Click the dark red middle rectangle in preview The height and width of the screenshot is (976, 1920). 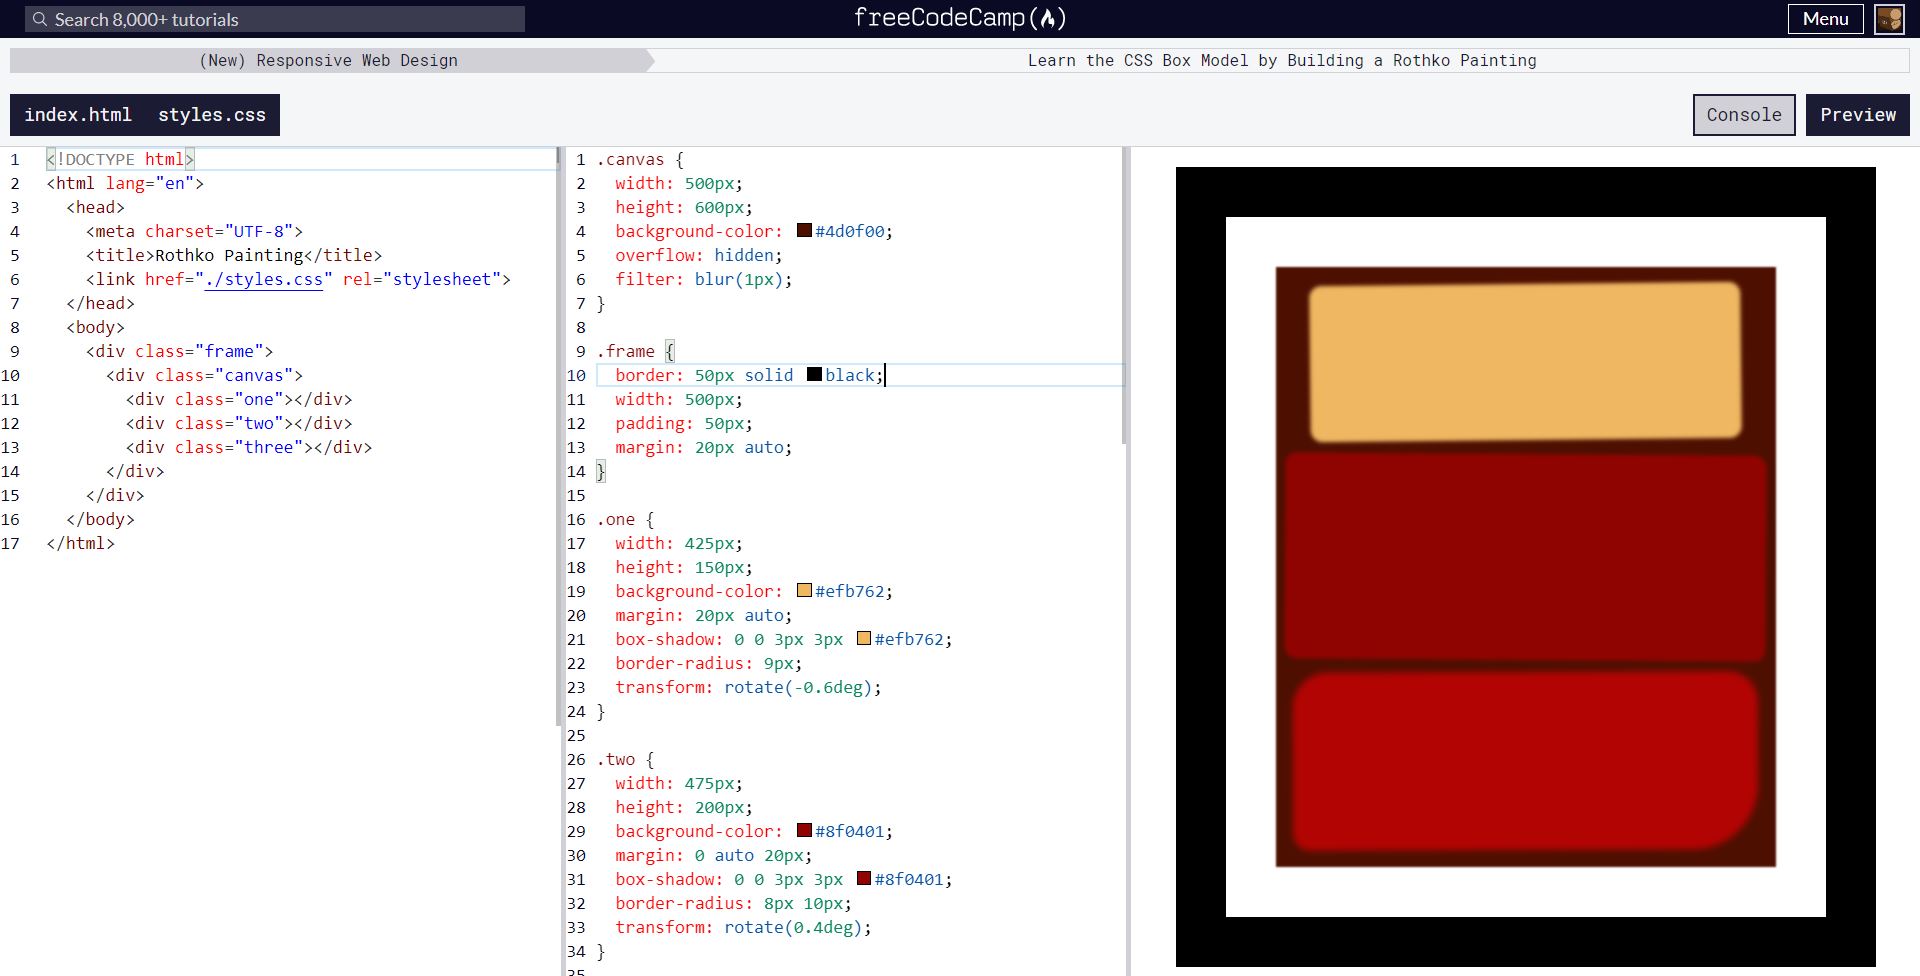pos(1525,557)
